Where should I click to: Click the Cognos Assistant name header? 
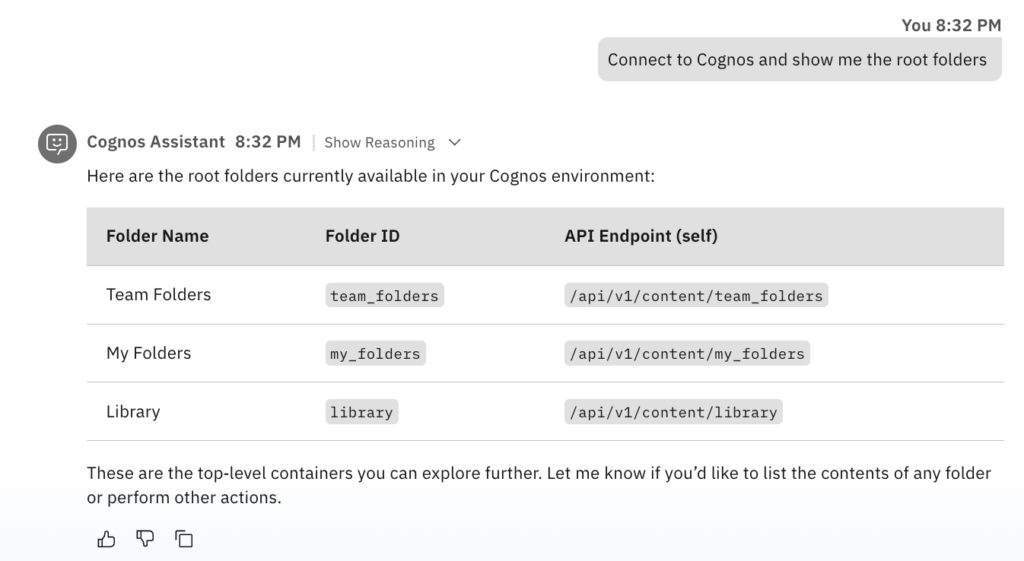click(x=155, y=142)
